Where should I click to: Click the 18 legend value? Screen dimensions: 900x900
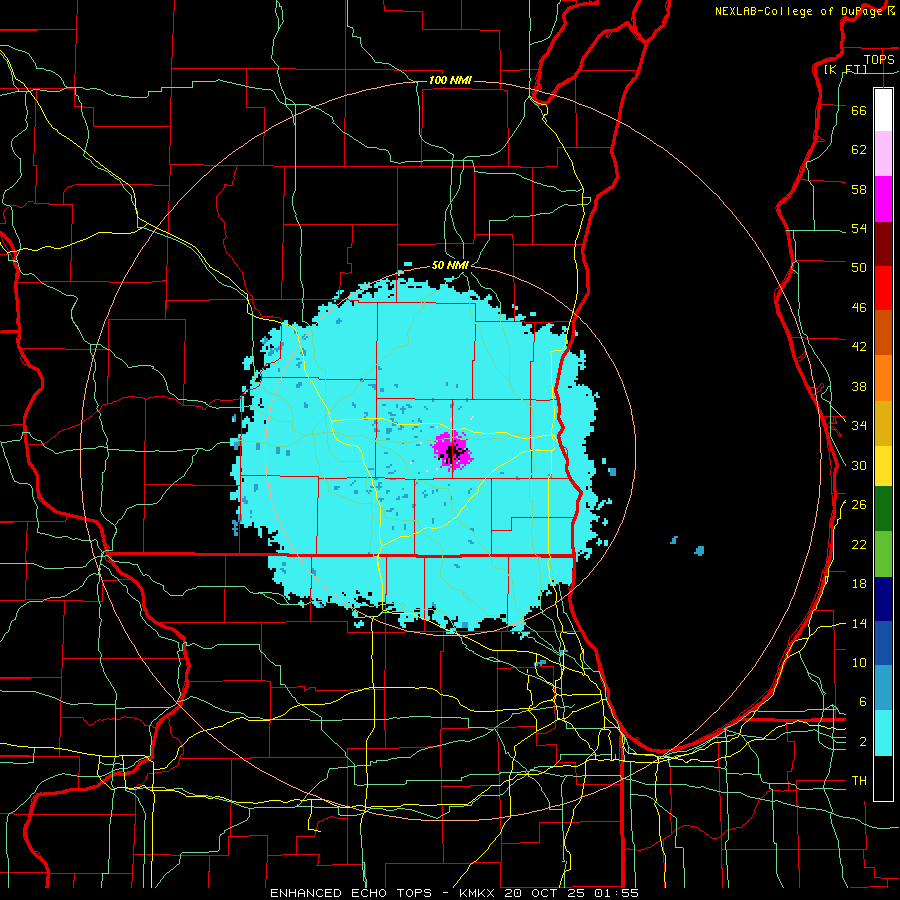[x=859, y=584]
